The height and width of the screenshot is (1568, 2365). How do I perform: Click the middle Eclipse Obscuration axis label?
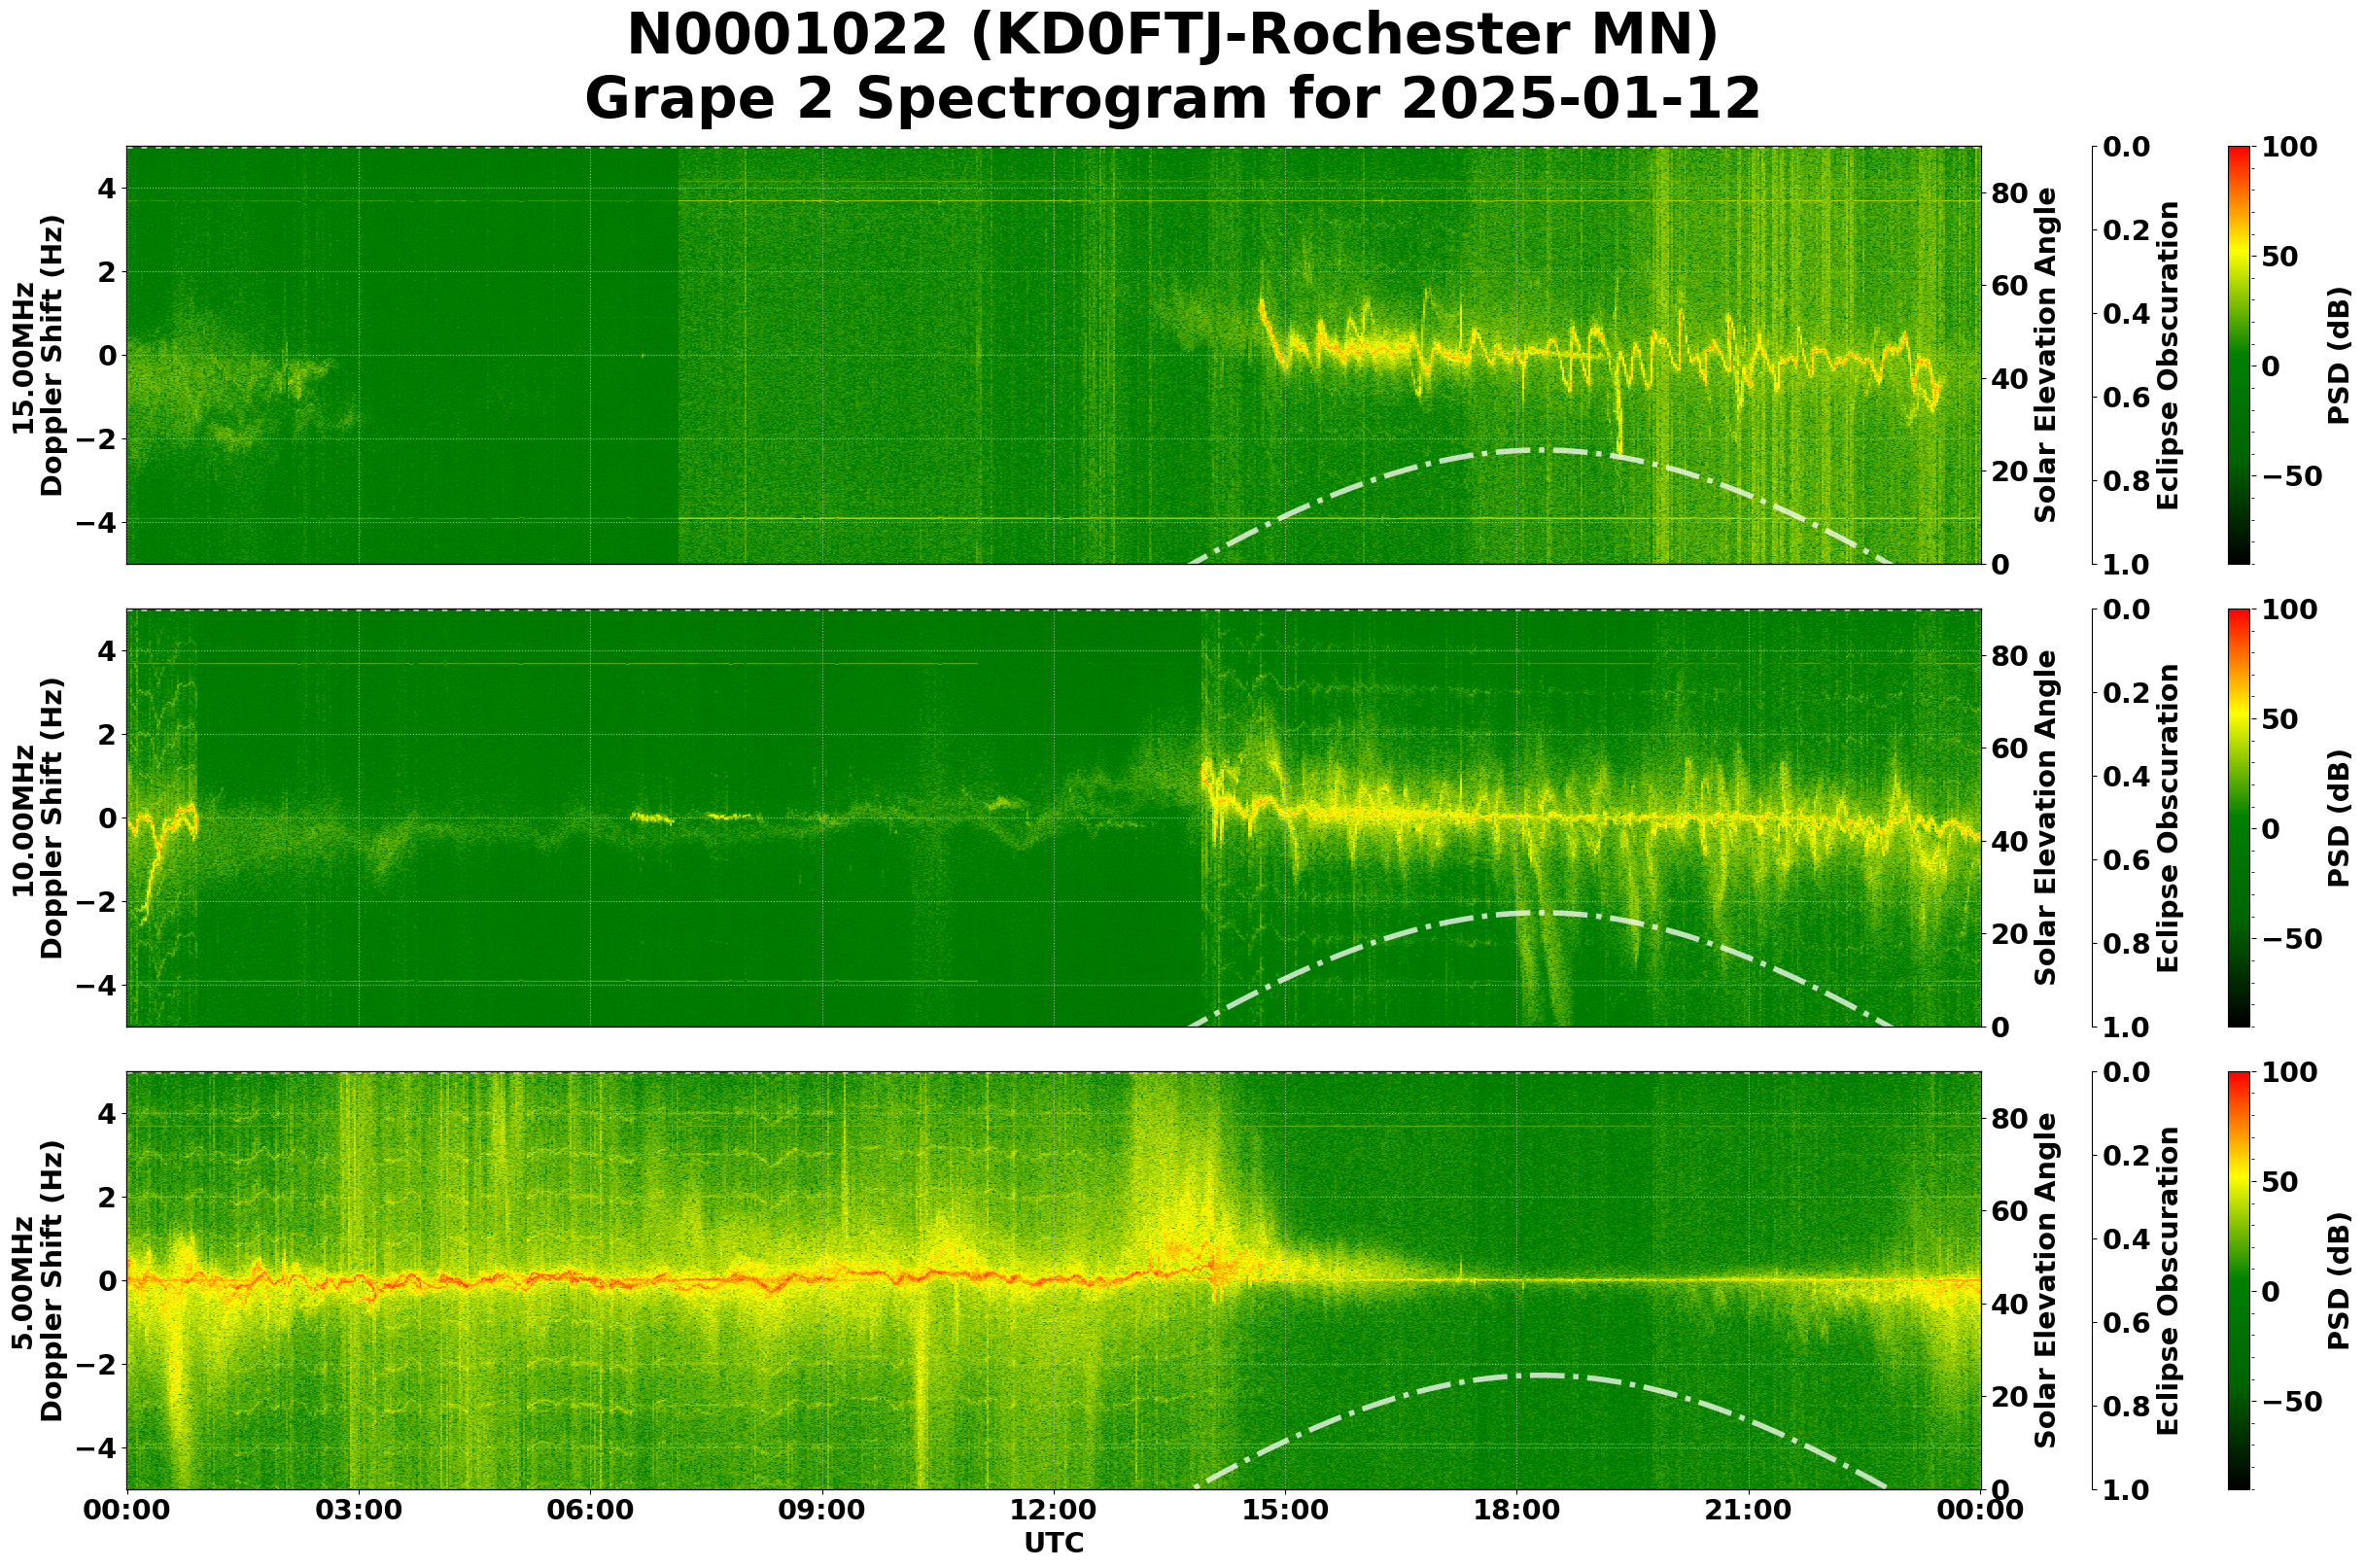[x=2167, y=818]
